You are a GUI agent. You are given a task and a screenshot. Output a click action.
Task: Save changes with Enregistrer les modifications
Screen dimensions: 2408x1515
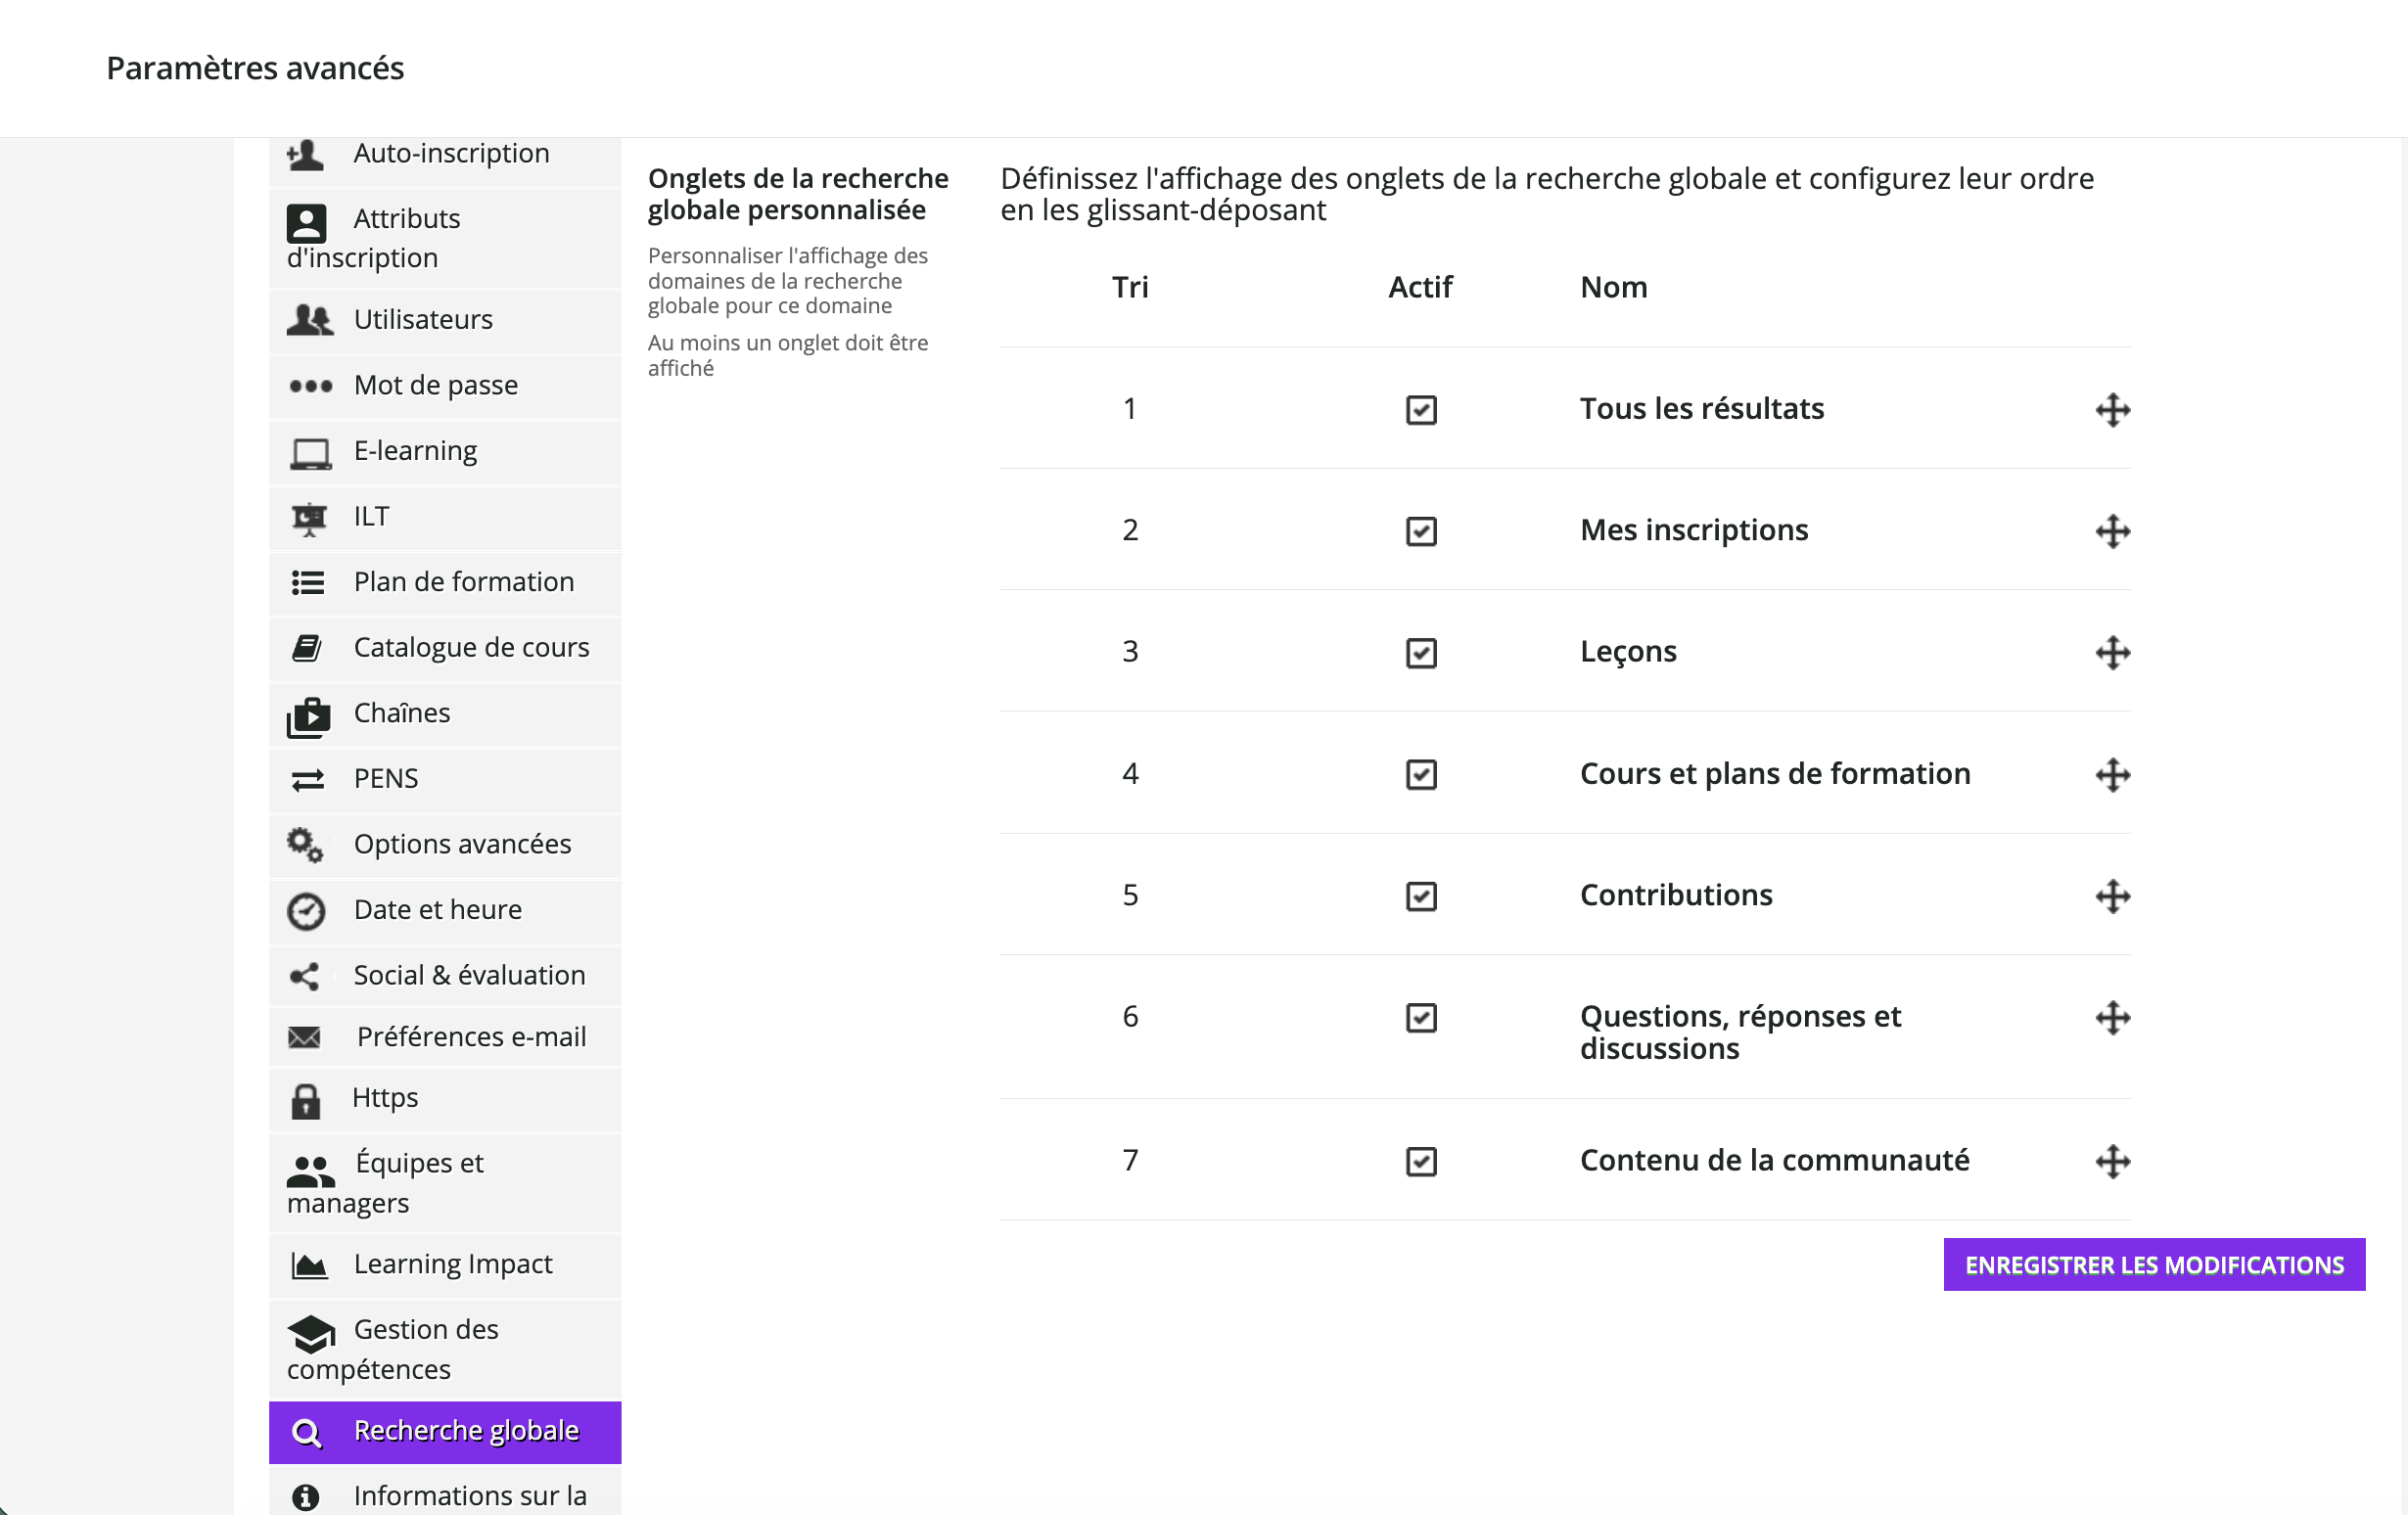click(x=2153, y=1265)
